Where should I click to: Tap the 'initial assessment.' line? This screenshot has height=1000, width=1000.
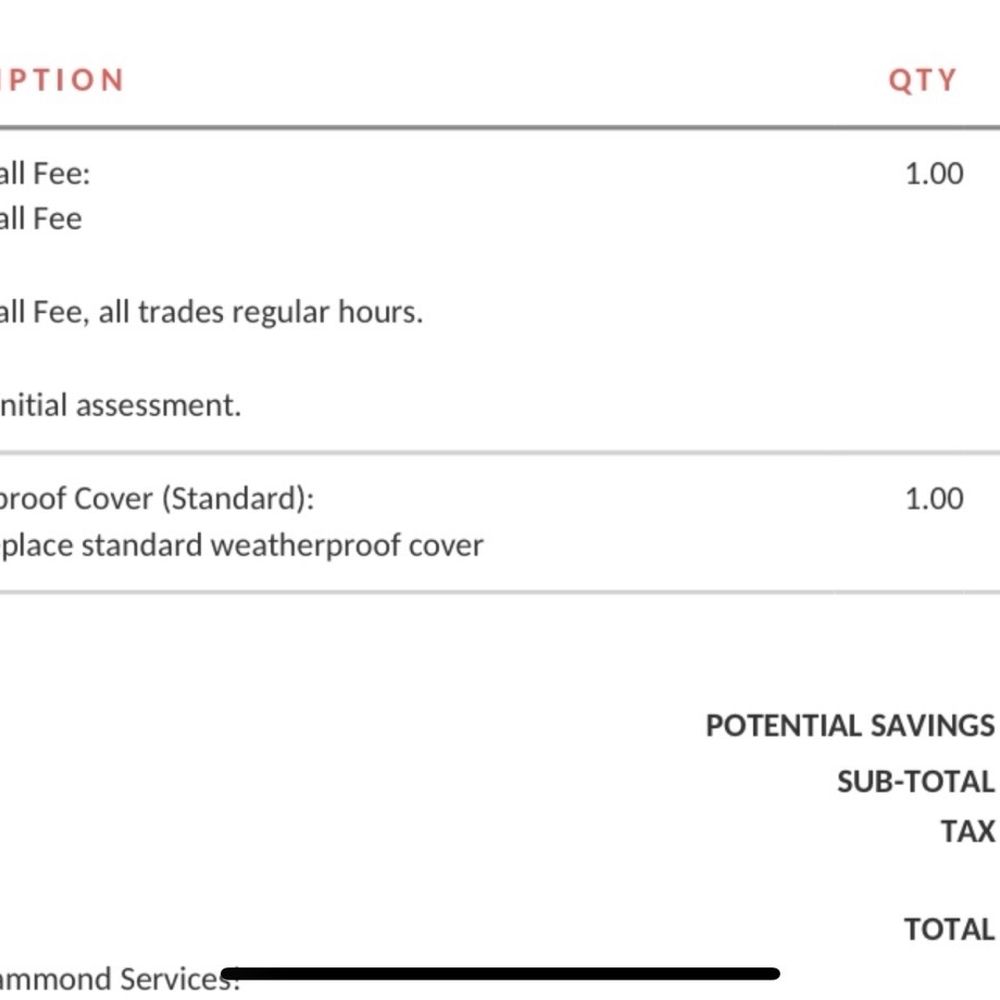point(121,405)
